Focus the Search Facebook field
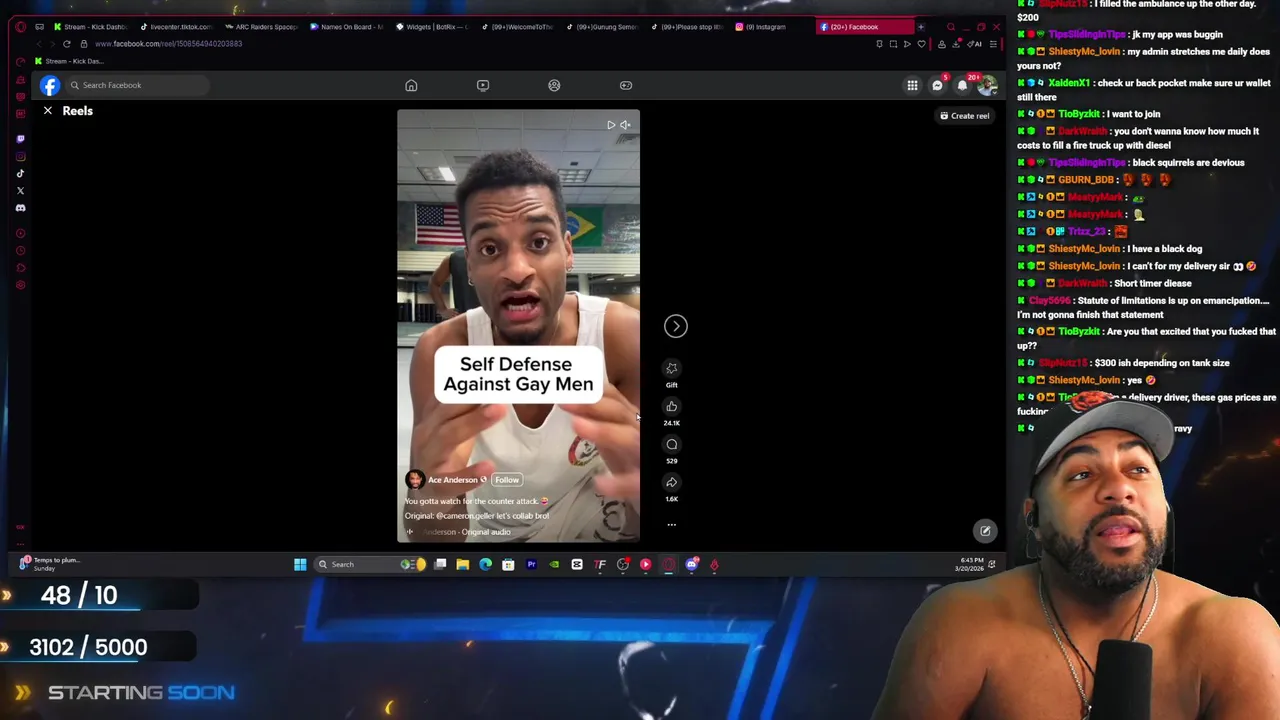 137,85
